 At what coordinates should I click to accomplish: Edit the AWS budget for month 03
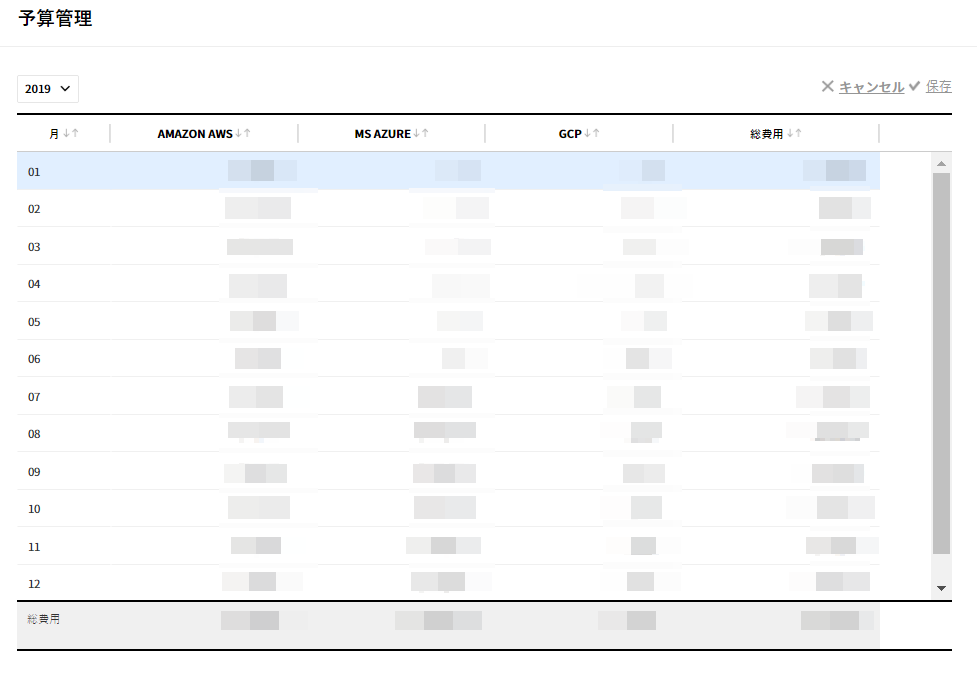pos(260,247)
